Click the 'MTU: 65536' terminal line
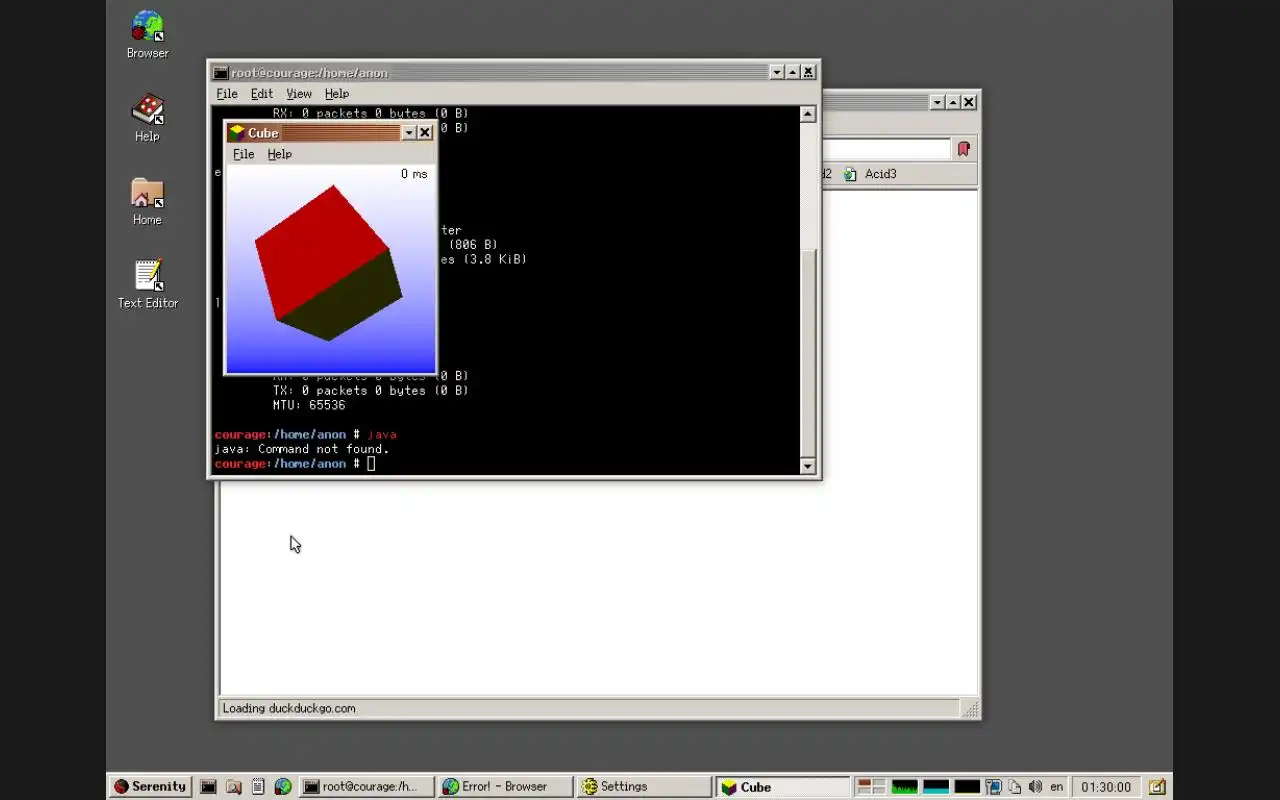 point(309,405)
